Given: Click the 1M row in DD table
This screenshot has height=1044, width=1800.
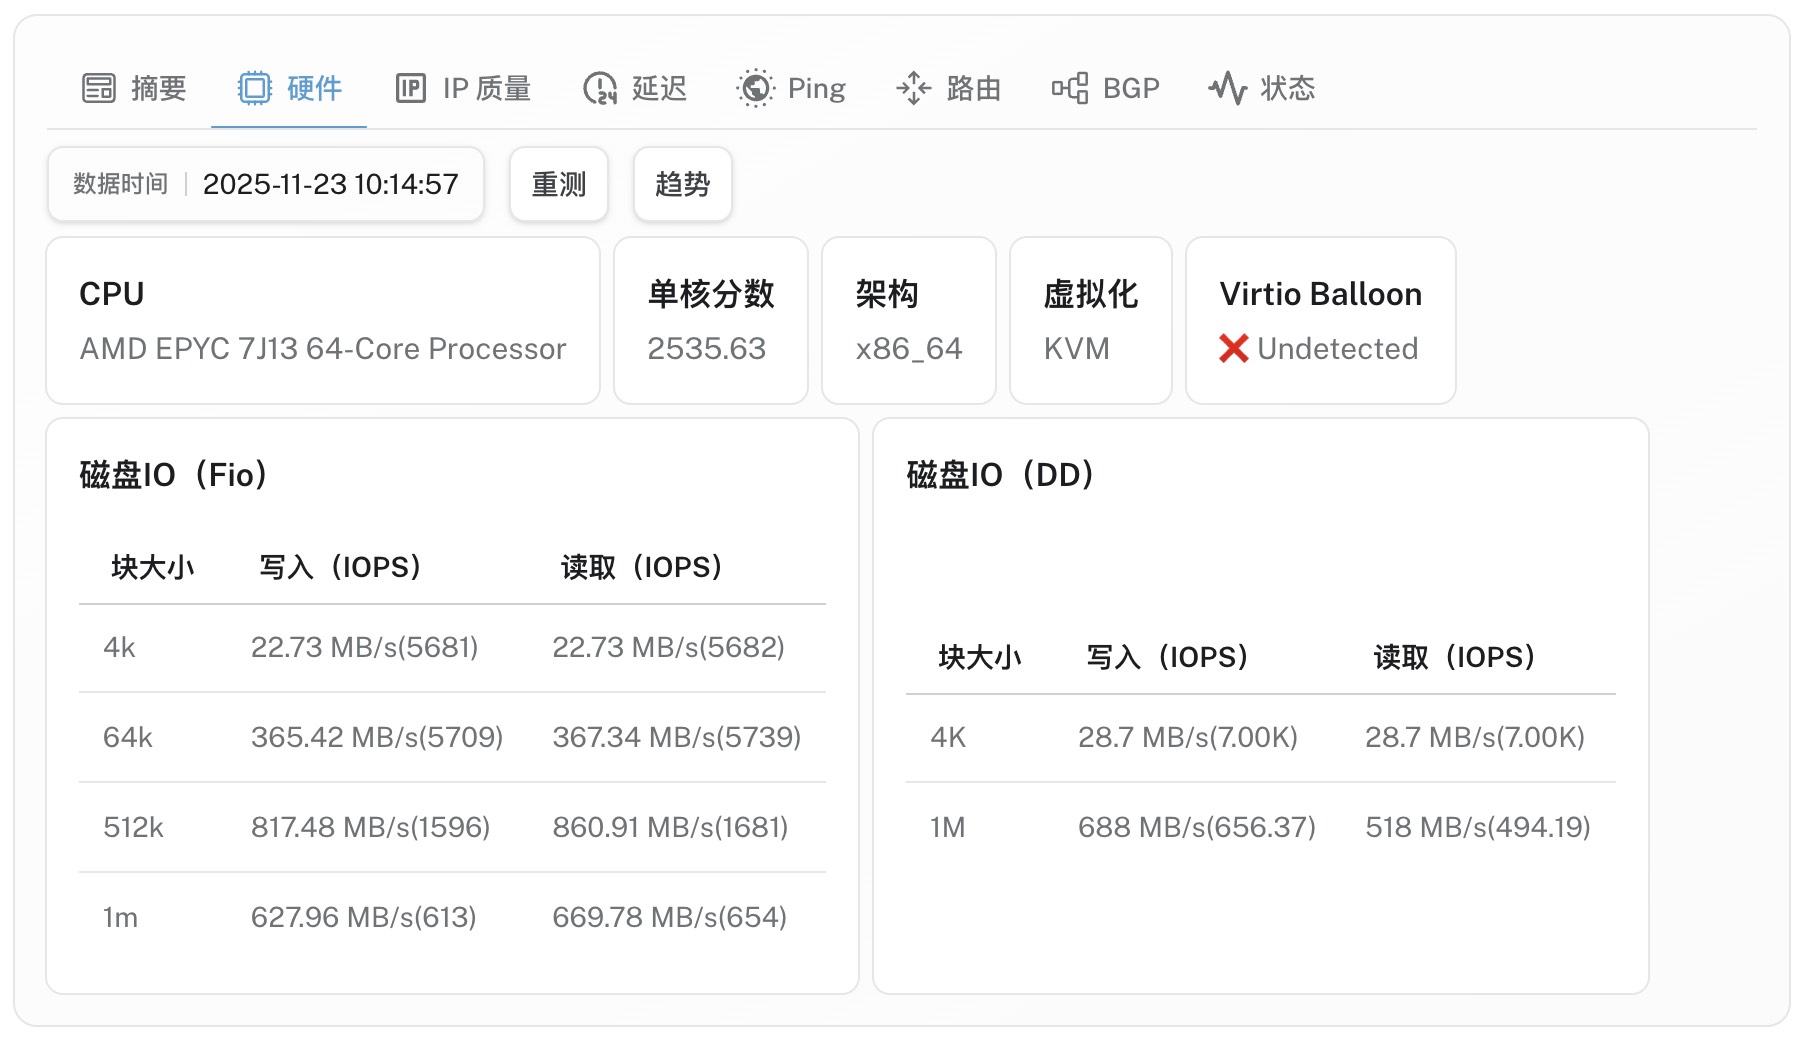Looking at the screenshot, I should click(1260, 828).
